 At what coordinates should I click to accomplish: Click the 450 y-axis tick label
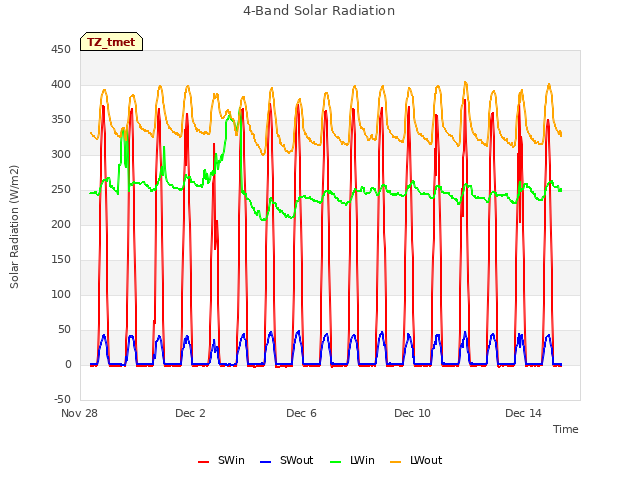61,50
